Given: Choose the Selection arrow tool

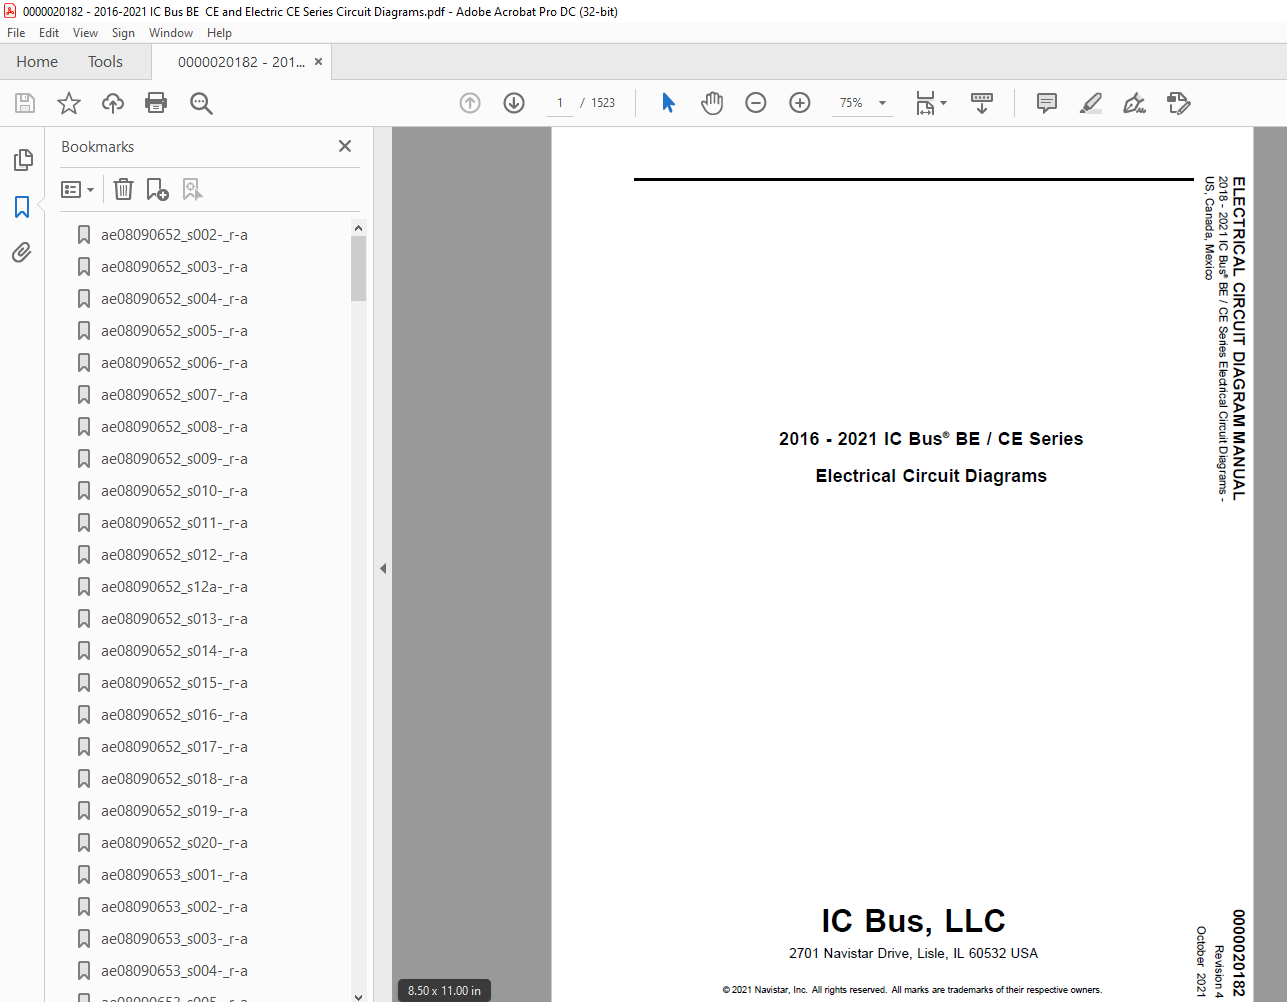Looking at the screenshot, I should [668, 103].
